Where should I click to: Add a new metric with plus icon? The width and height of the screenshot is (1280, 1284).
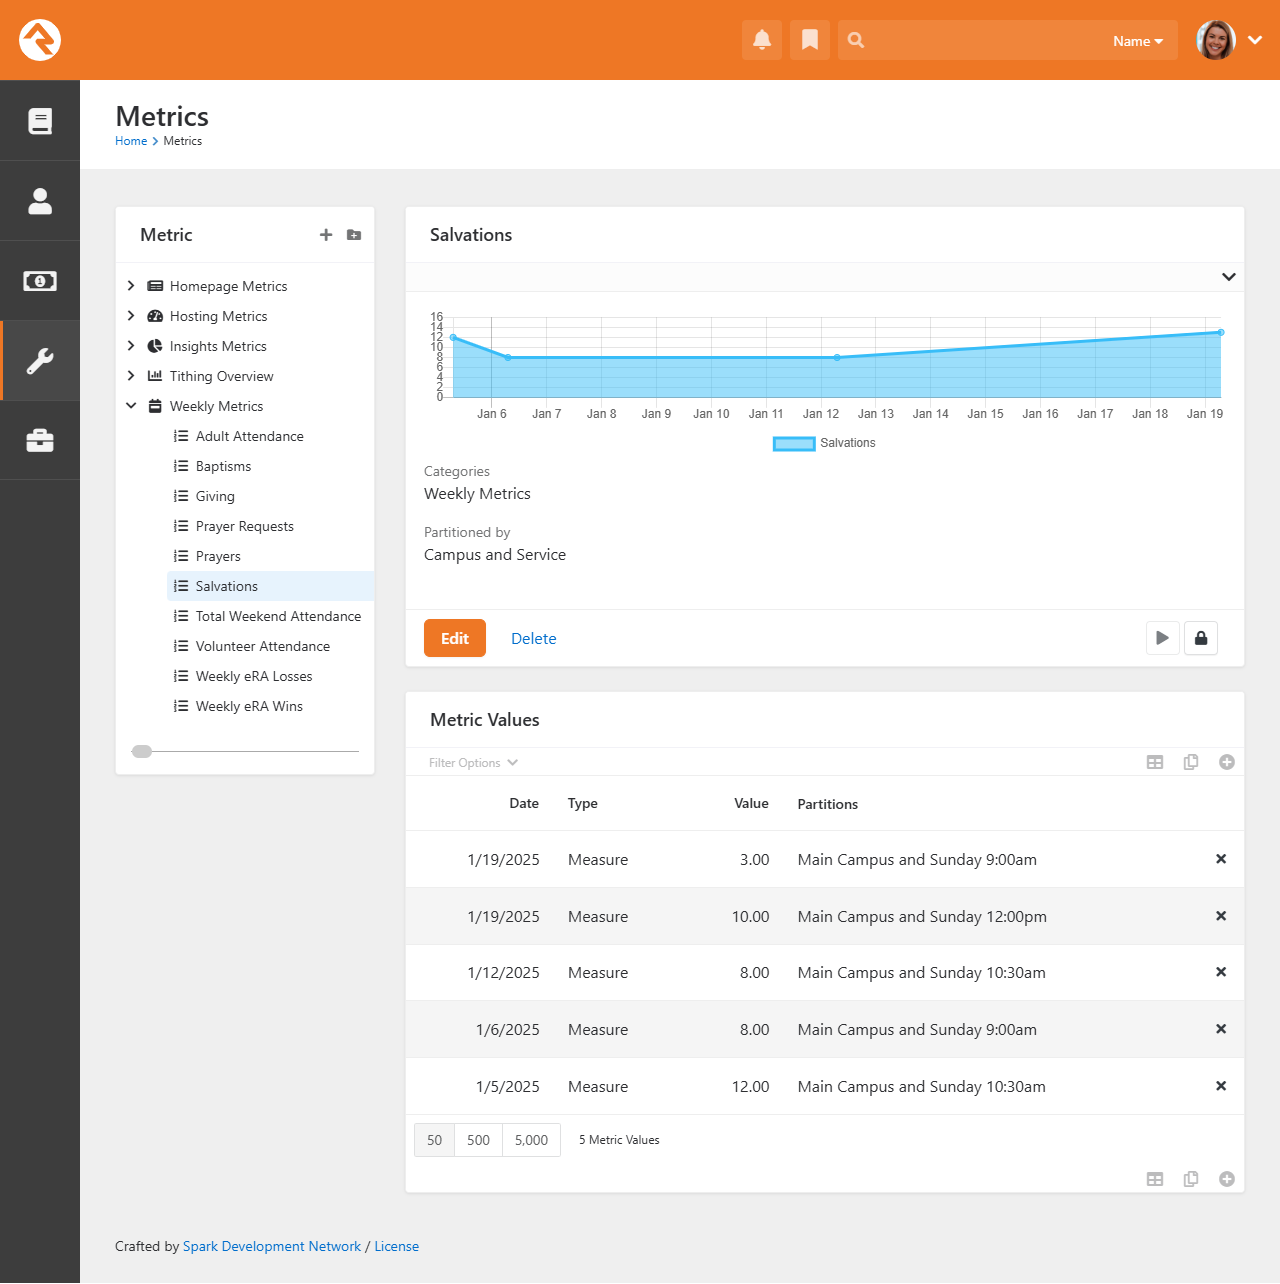(x=326, y=235)
